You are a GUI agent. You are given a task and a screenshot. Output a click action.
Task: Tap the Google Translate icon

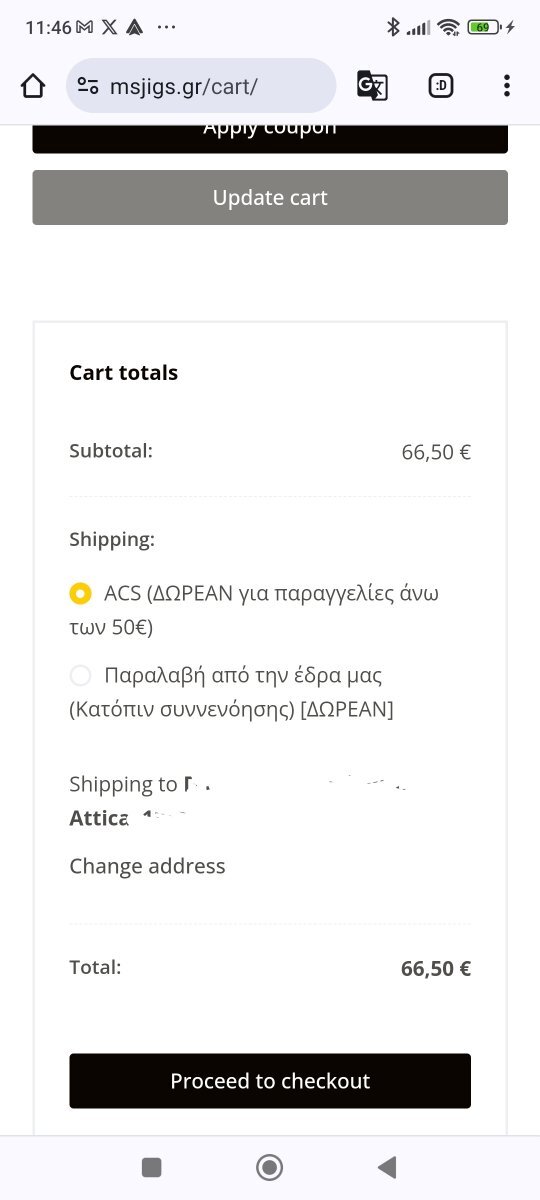coord(372,86)
